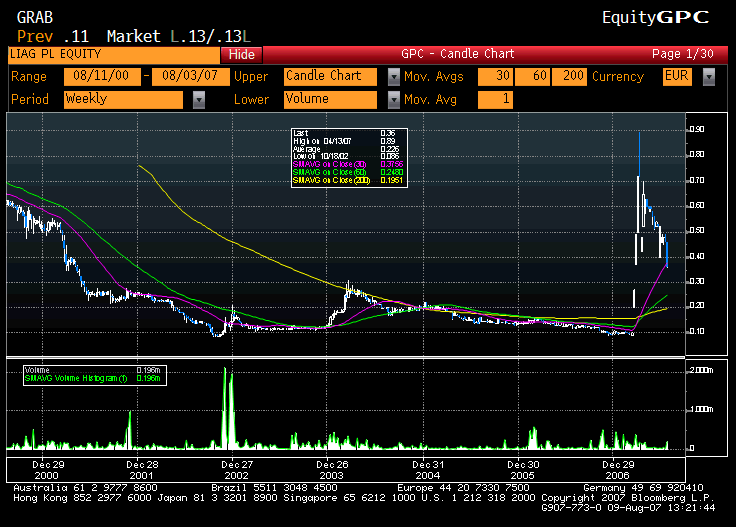
Task: Click the EquityGPC header label
Action: (x=655, y=17)
